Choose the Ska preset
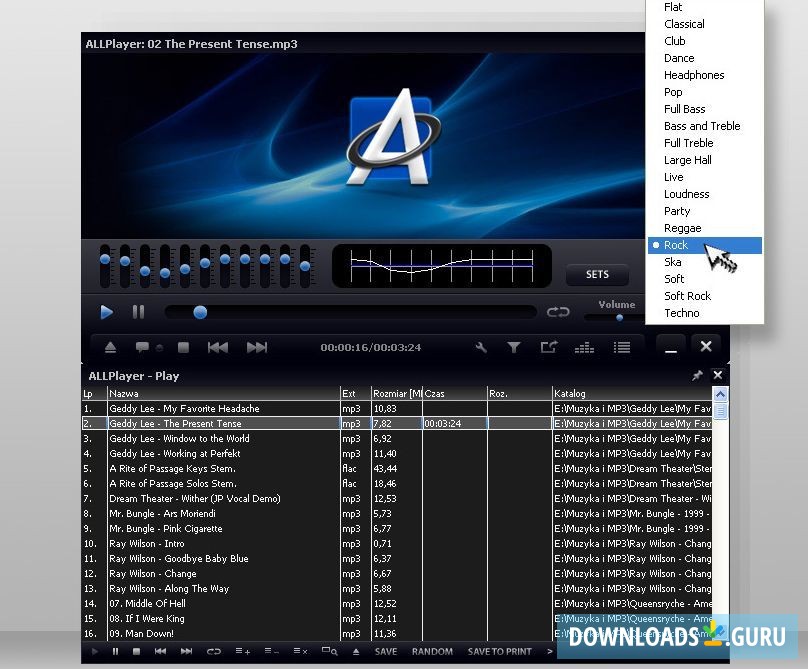Screen dimensions: 808x669 (x=704, y=262)
